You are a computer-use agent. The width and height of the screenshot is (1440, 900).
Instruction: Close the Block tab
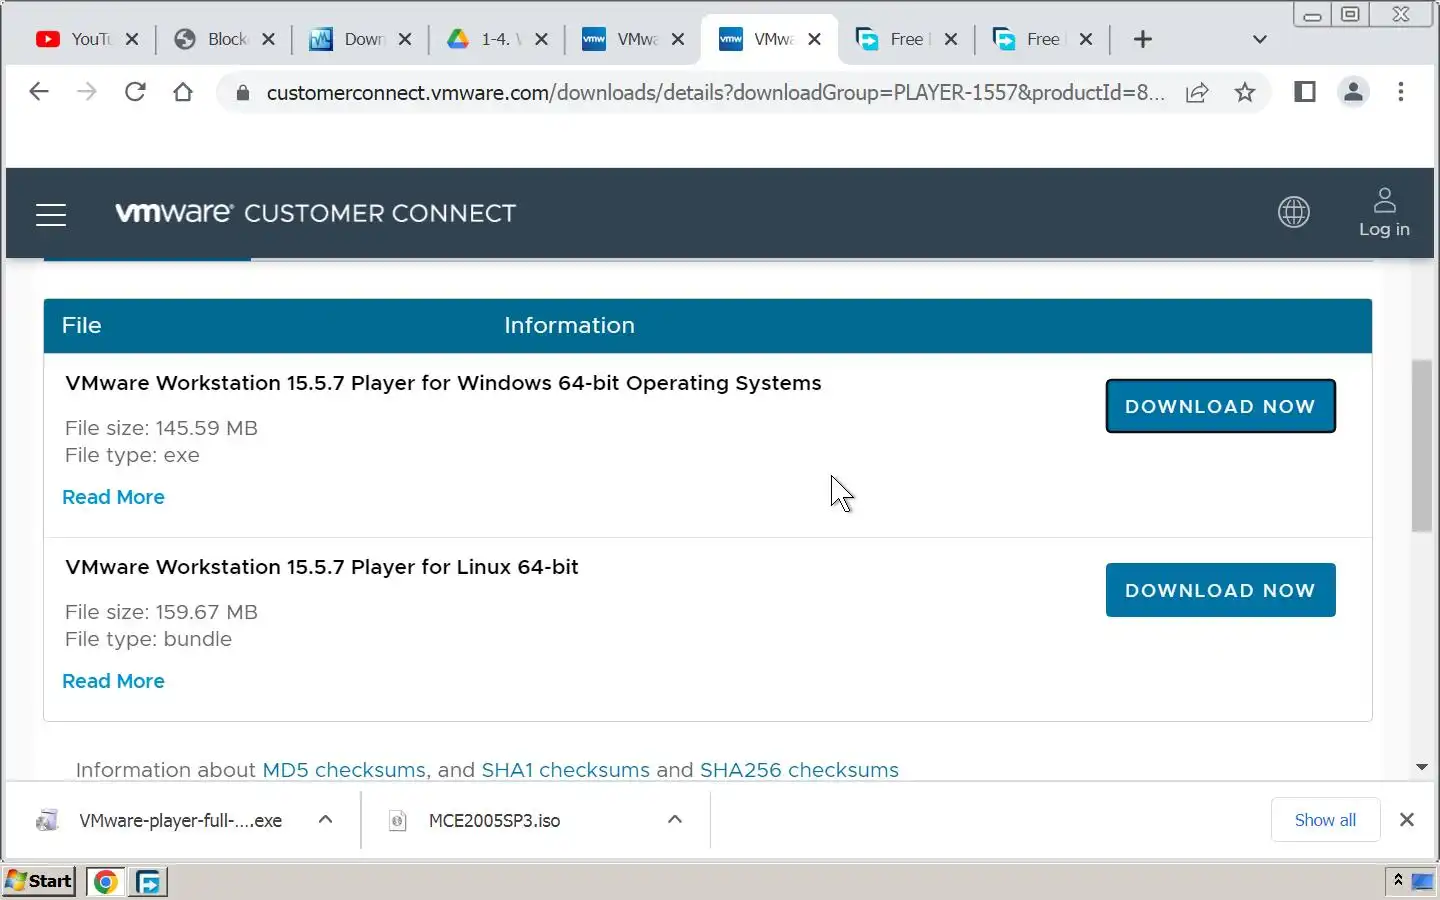(x=268, y=39)
